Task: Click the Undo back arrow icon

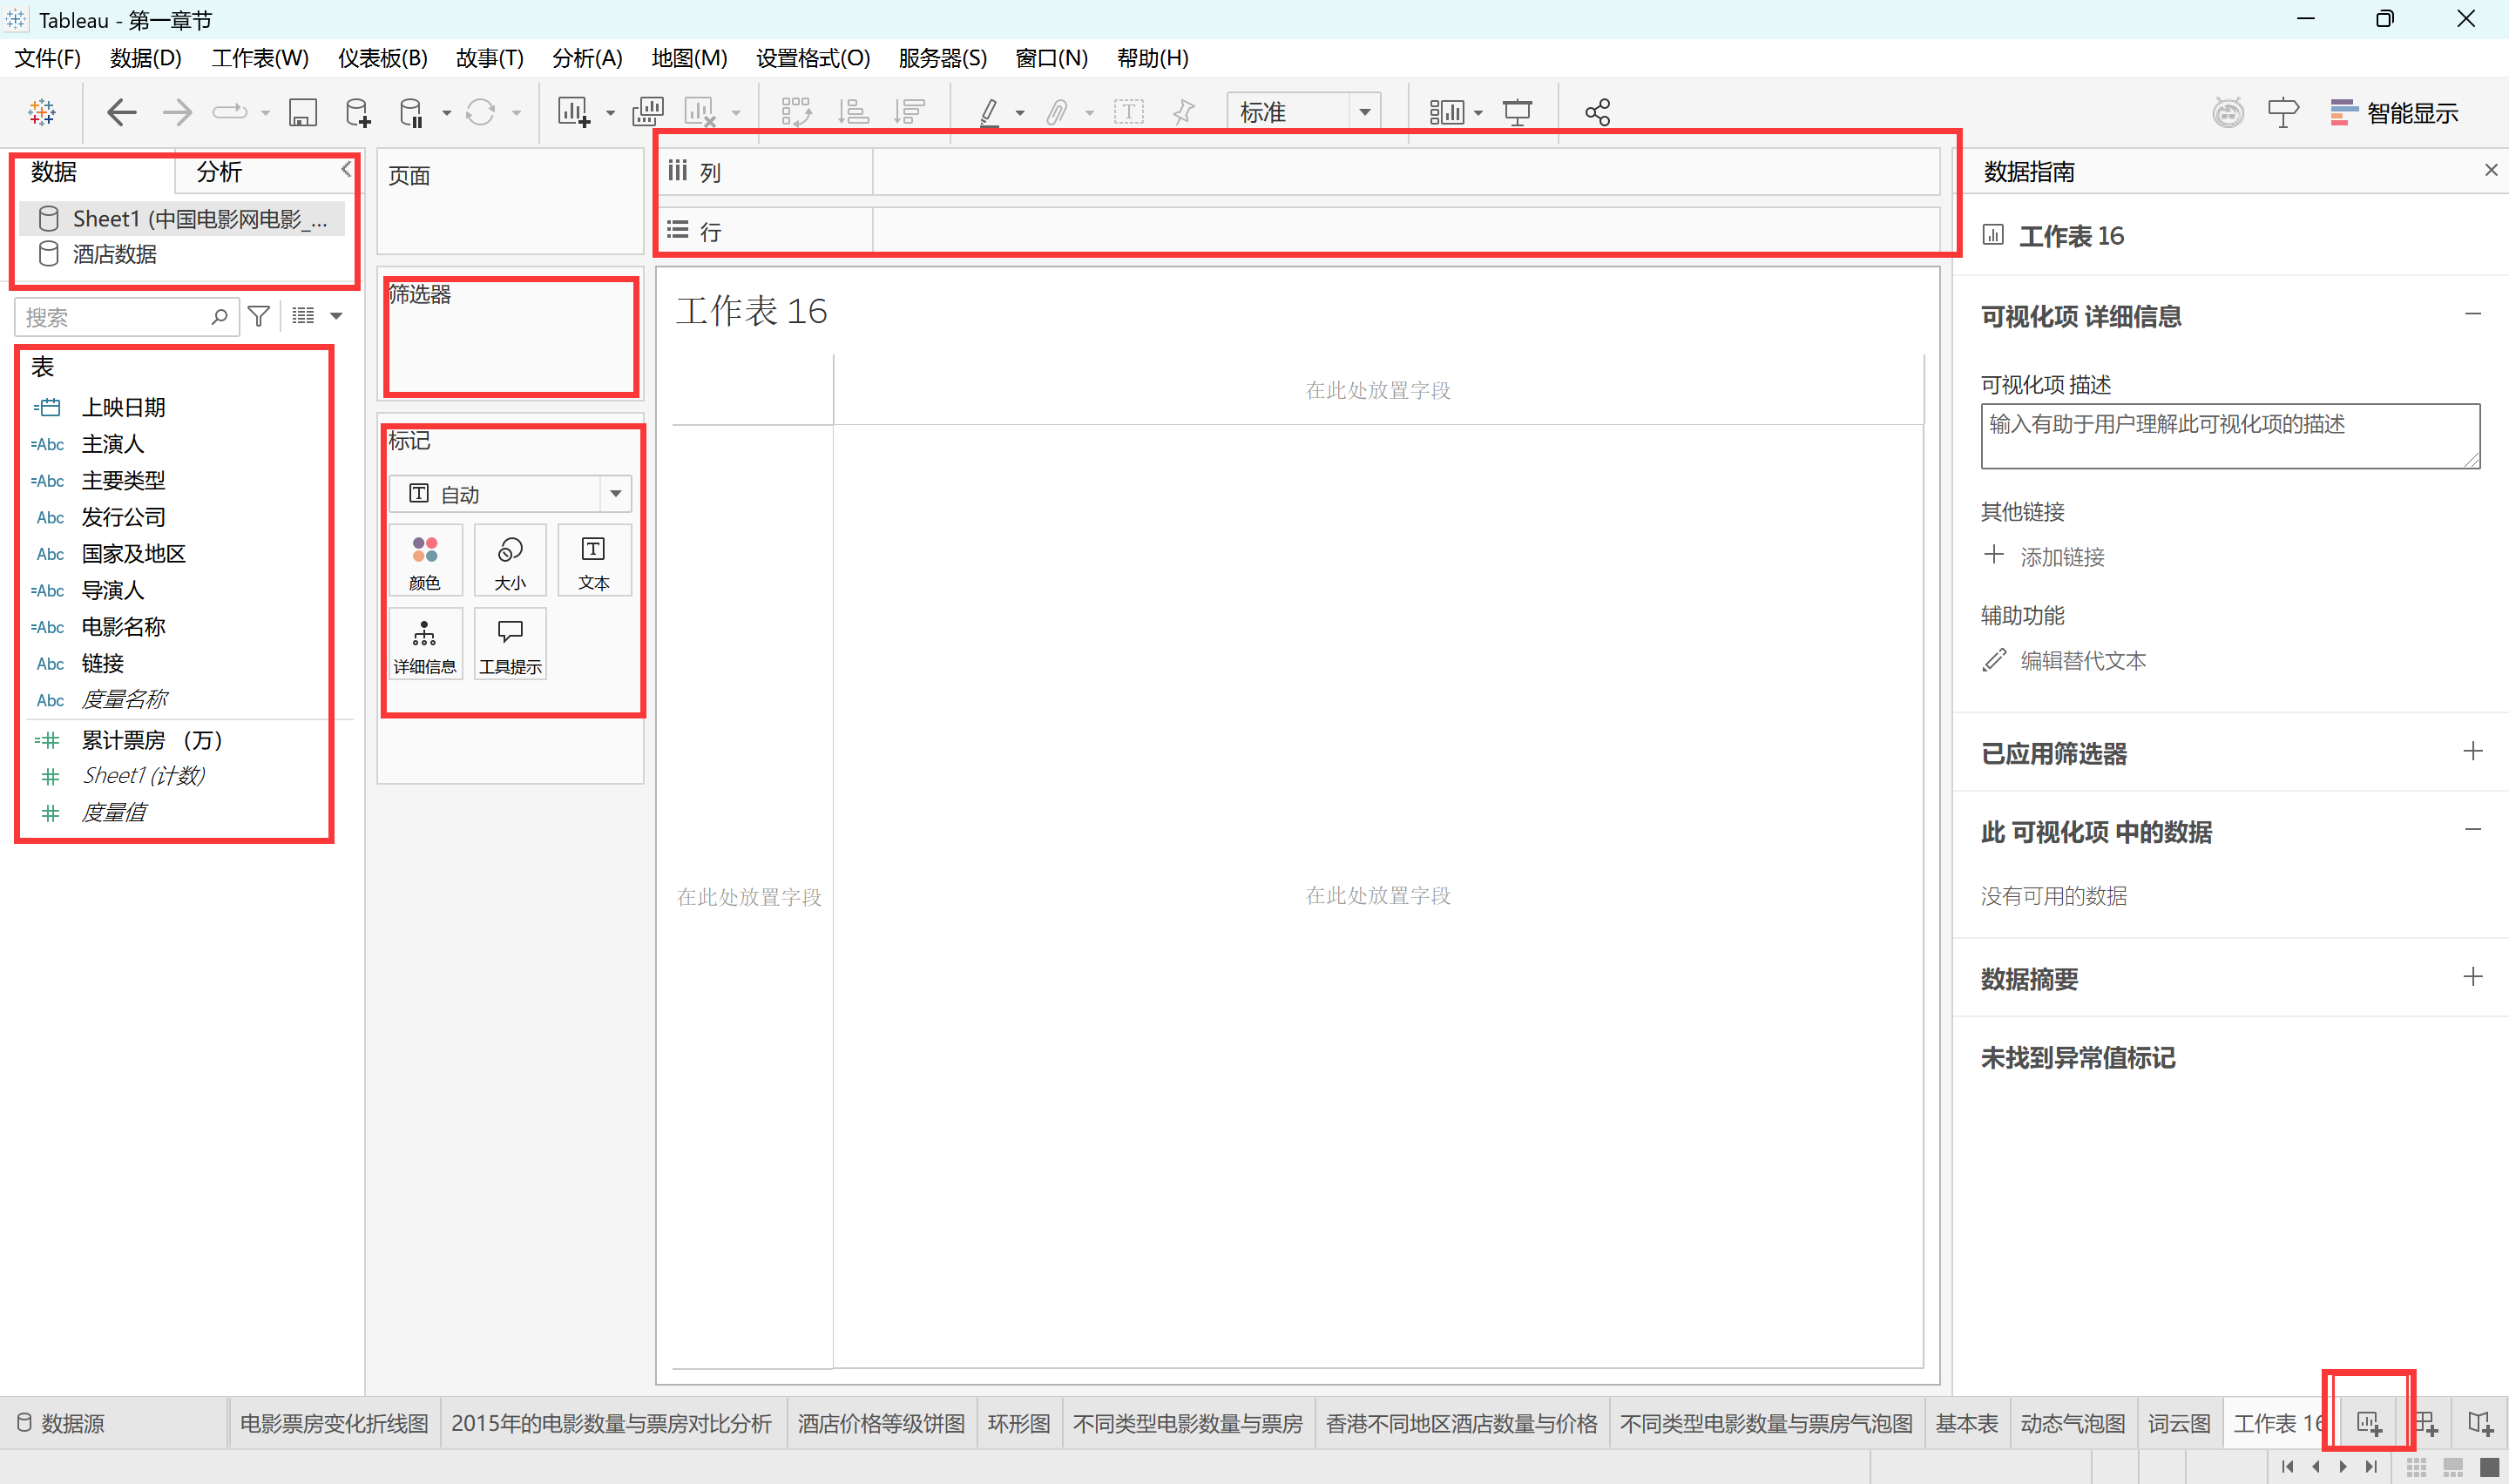Action: tap(121, 112)
